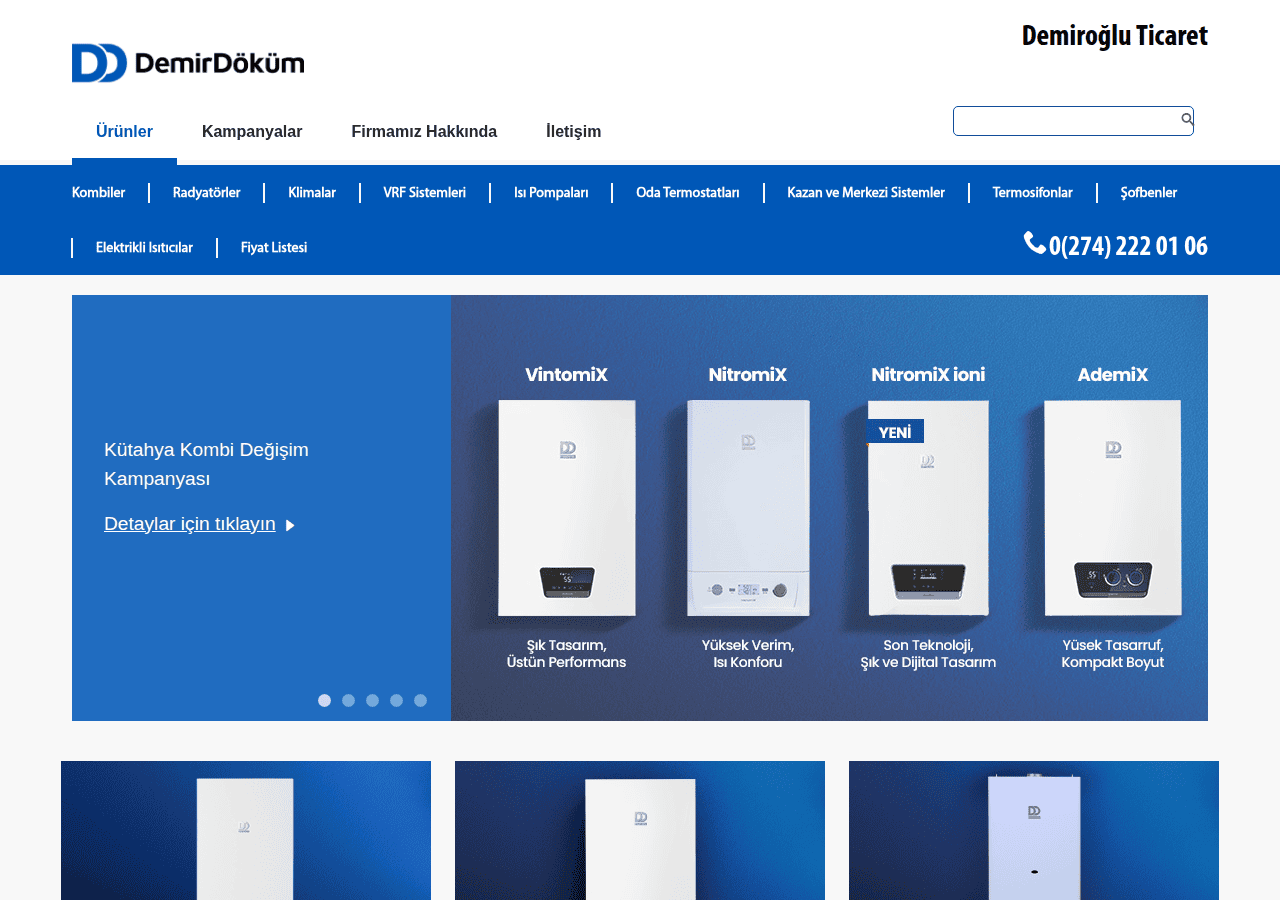
Task: Click the search magnifier icon
Action: [x=1187, y=119]
